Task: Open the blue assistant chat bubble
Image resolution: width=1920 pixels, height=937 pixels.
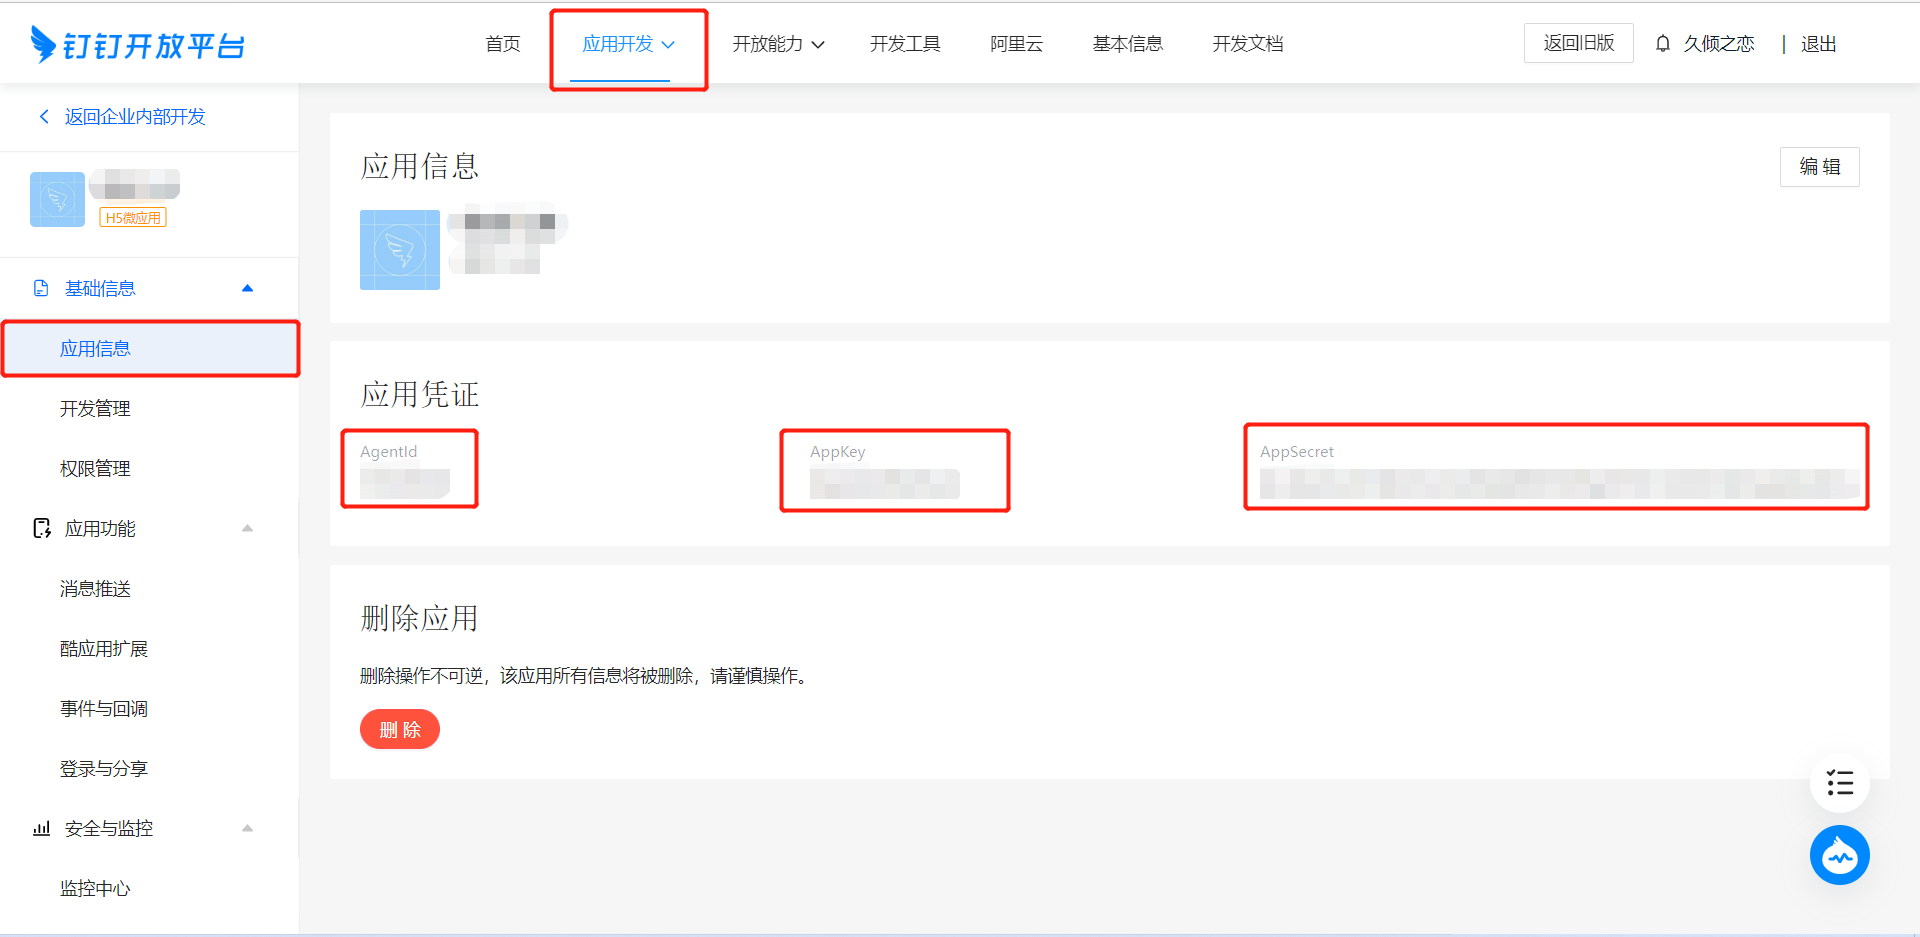Action: click(1840, 855)
